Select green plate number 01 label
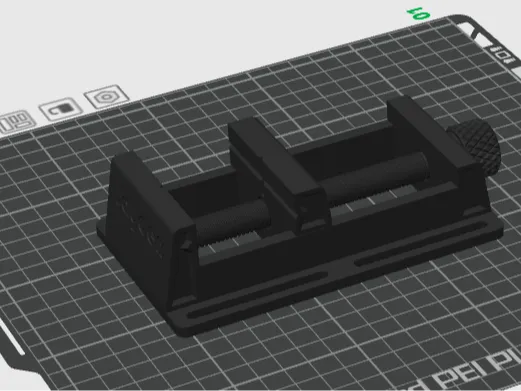 coord(419,14)
